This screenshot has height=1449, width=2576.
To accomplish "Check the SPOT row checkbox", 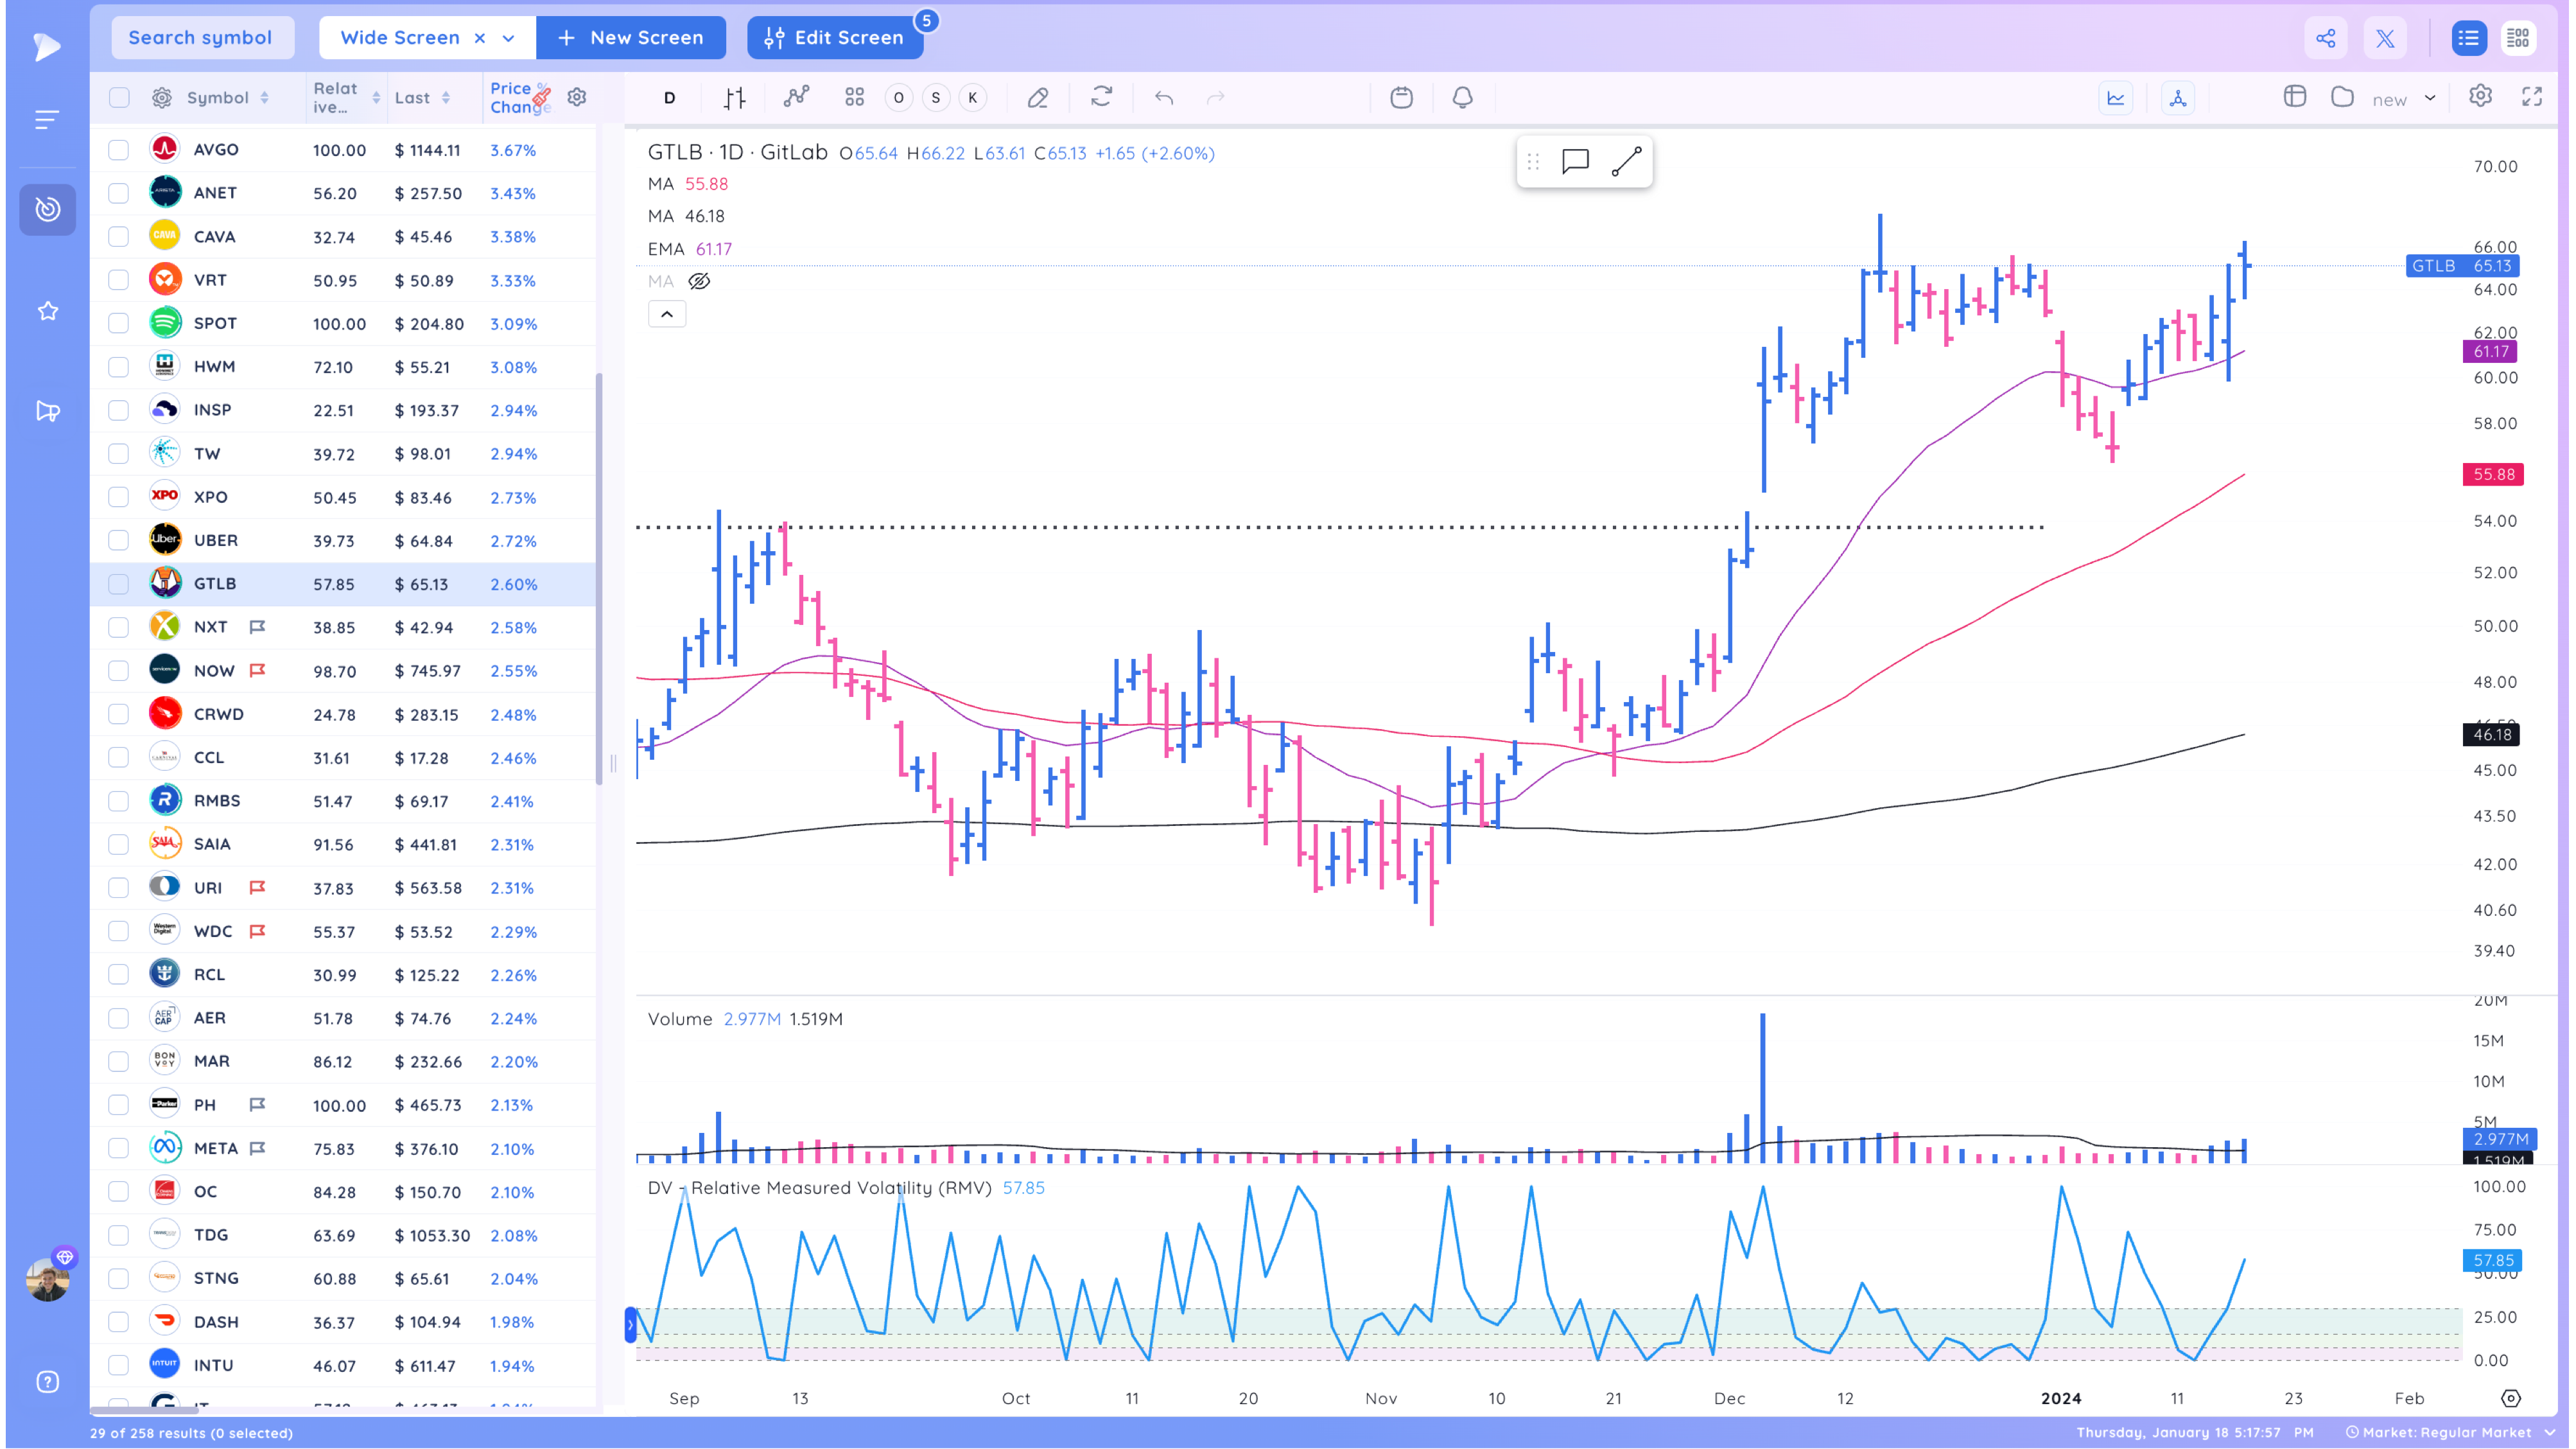I will click(119, 323).
